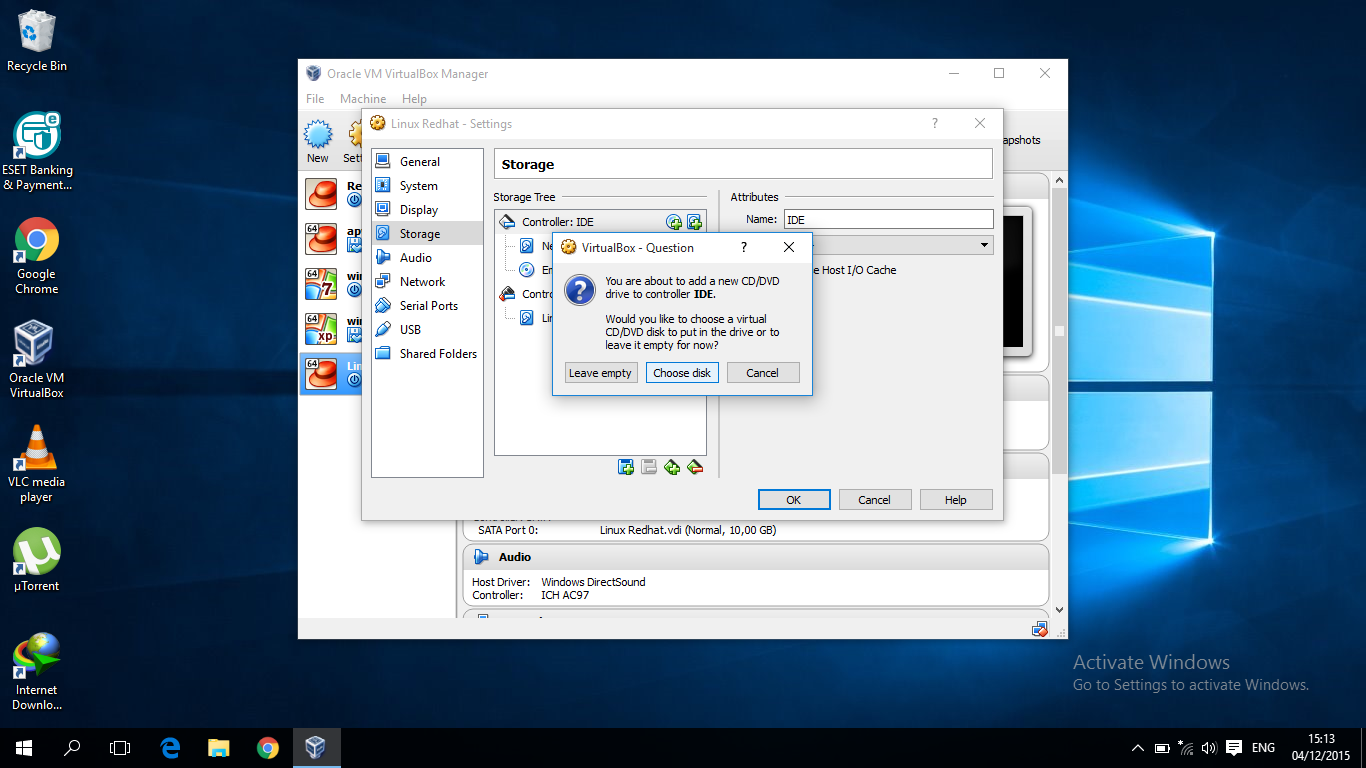Click the question mark in Settings title bar
Screen dimensions: 1366x768
(935, 124)
